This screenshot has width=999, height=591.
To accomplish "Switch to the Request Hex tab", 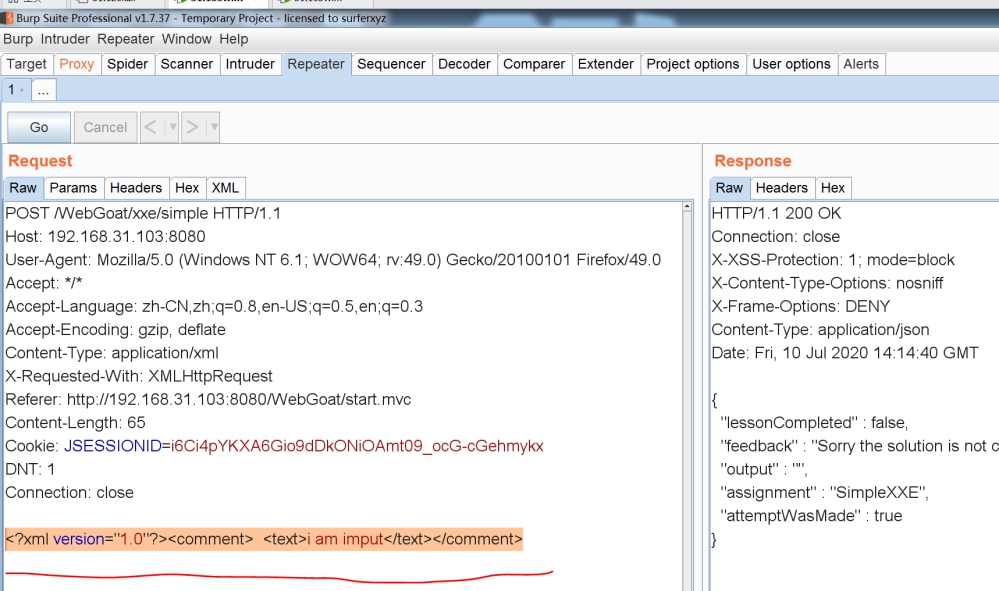I will click(x=187, y=188).
